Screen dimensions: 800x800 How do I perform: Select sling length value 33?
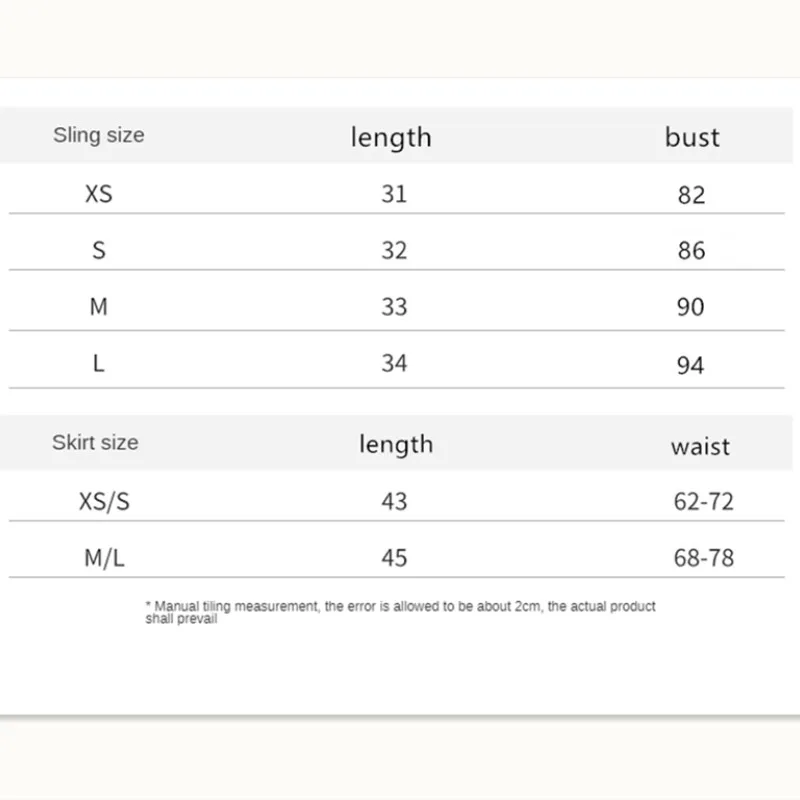(394, 307)
